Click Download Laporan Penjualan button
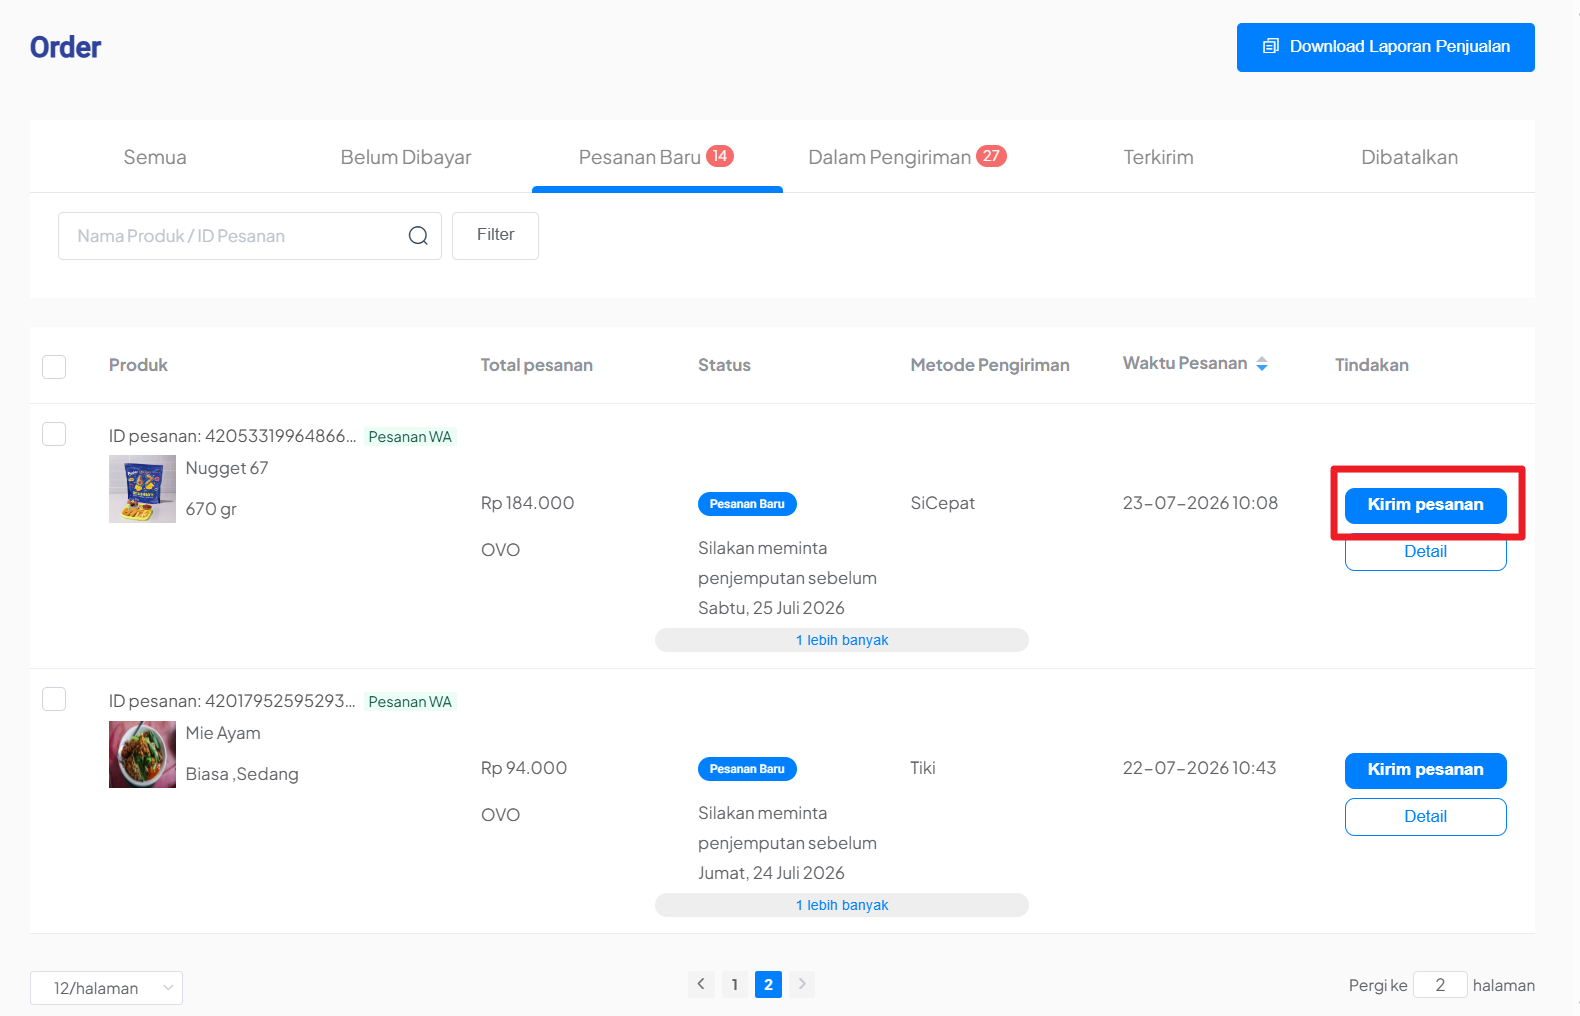This screenshot has height=1016, width=1580. click(1386, 47)
